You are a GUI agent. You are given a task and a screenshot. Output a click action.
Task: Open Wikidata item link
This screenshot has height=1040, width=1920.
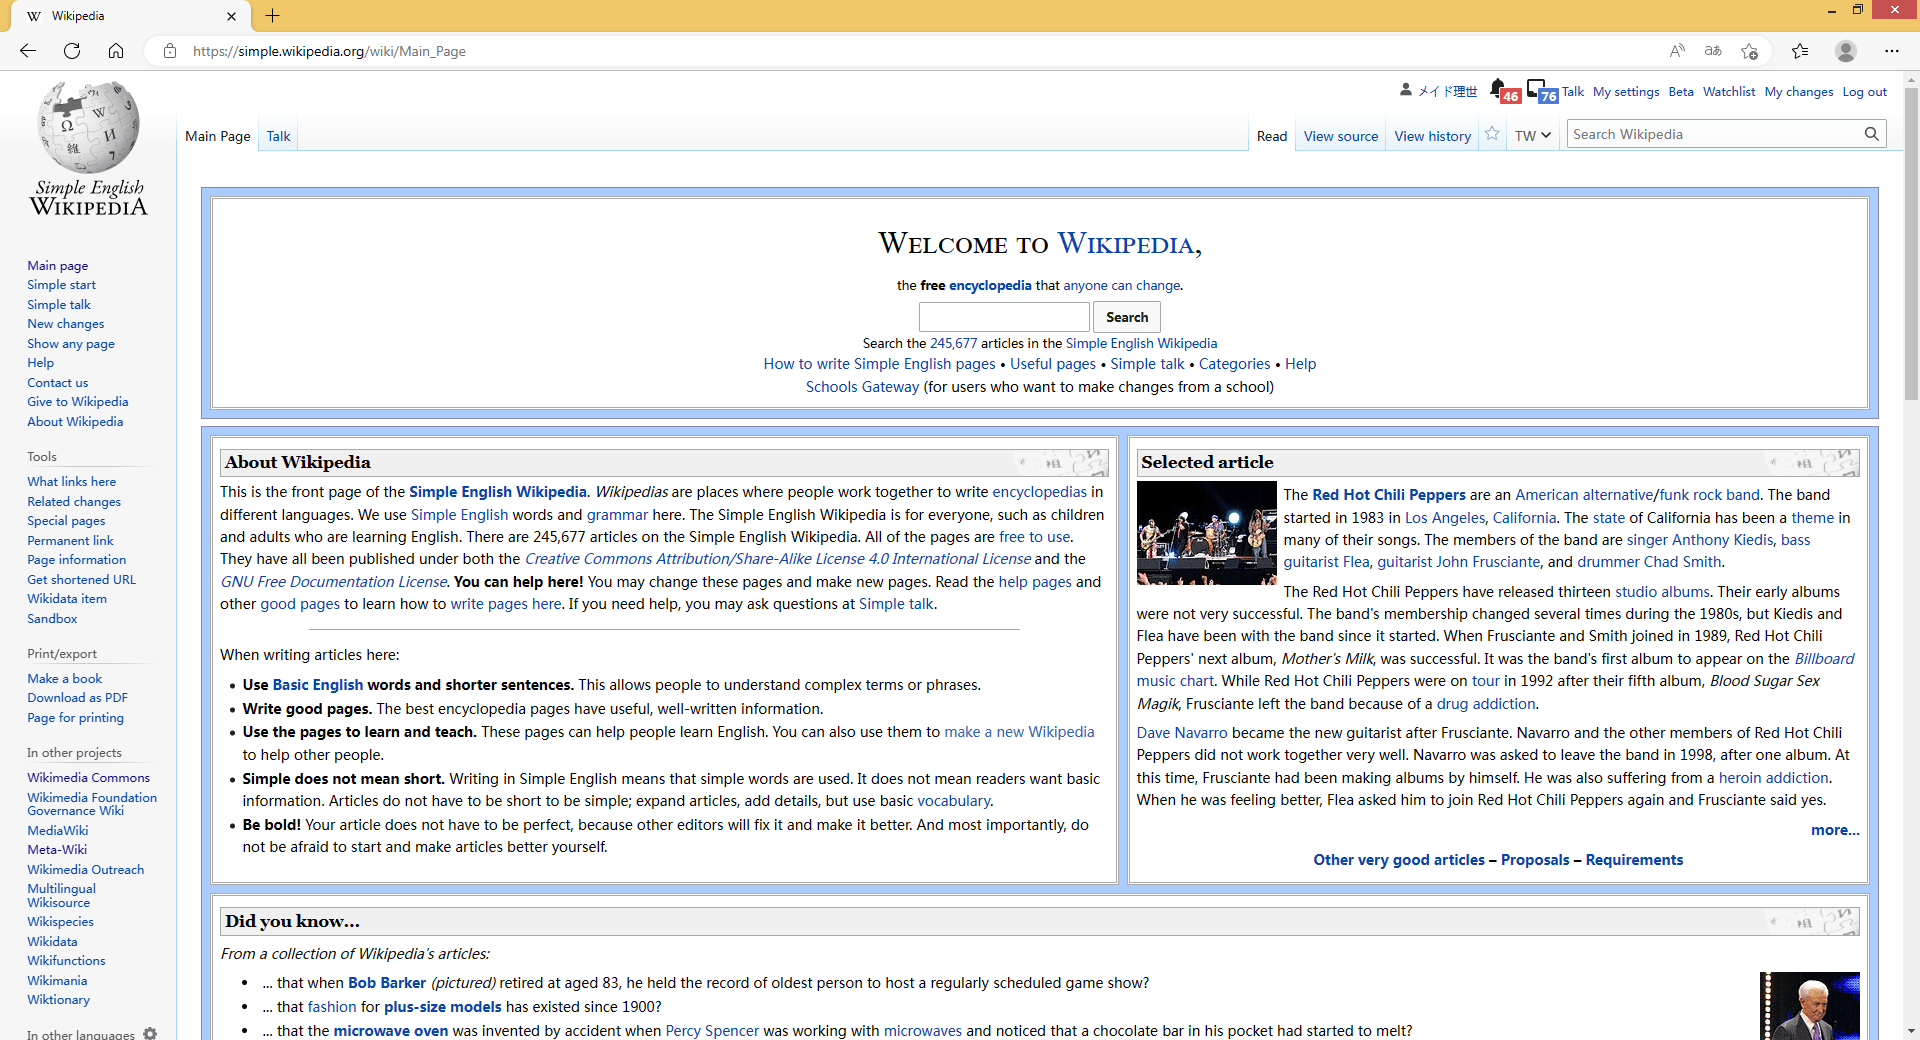[67, 599]
